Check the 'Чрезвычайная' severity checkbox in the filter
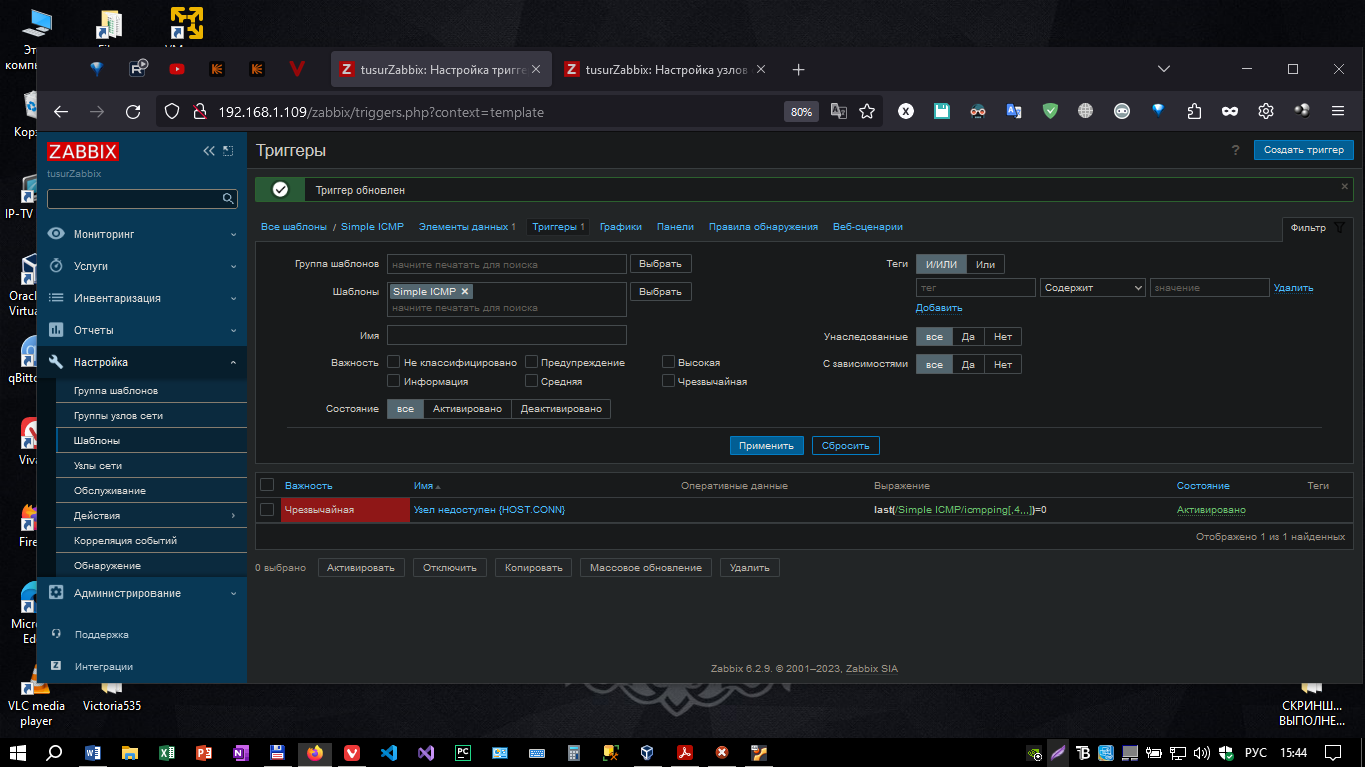 (668, 381)
